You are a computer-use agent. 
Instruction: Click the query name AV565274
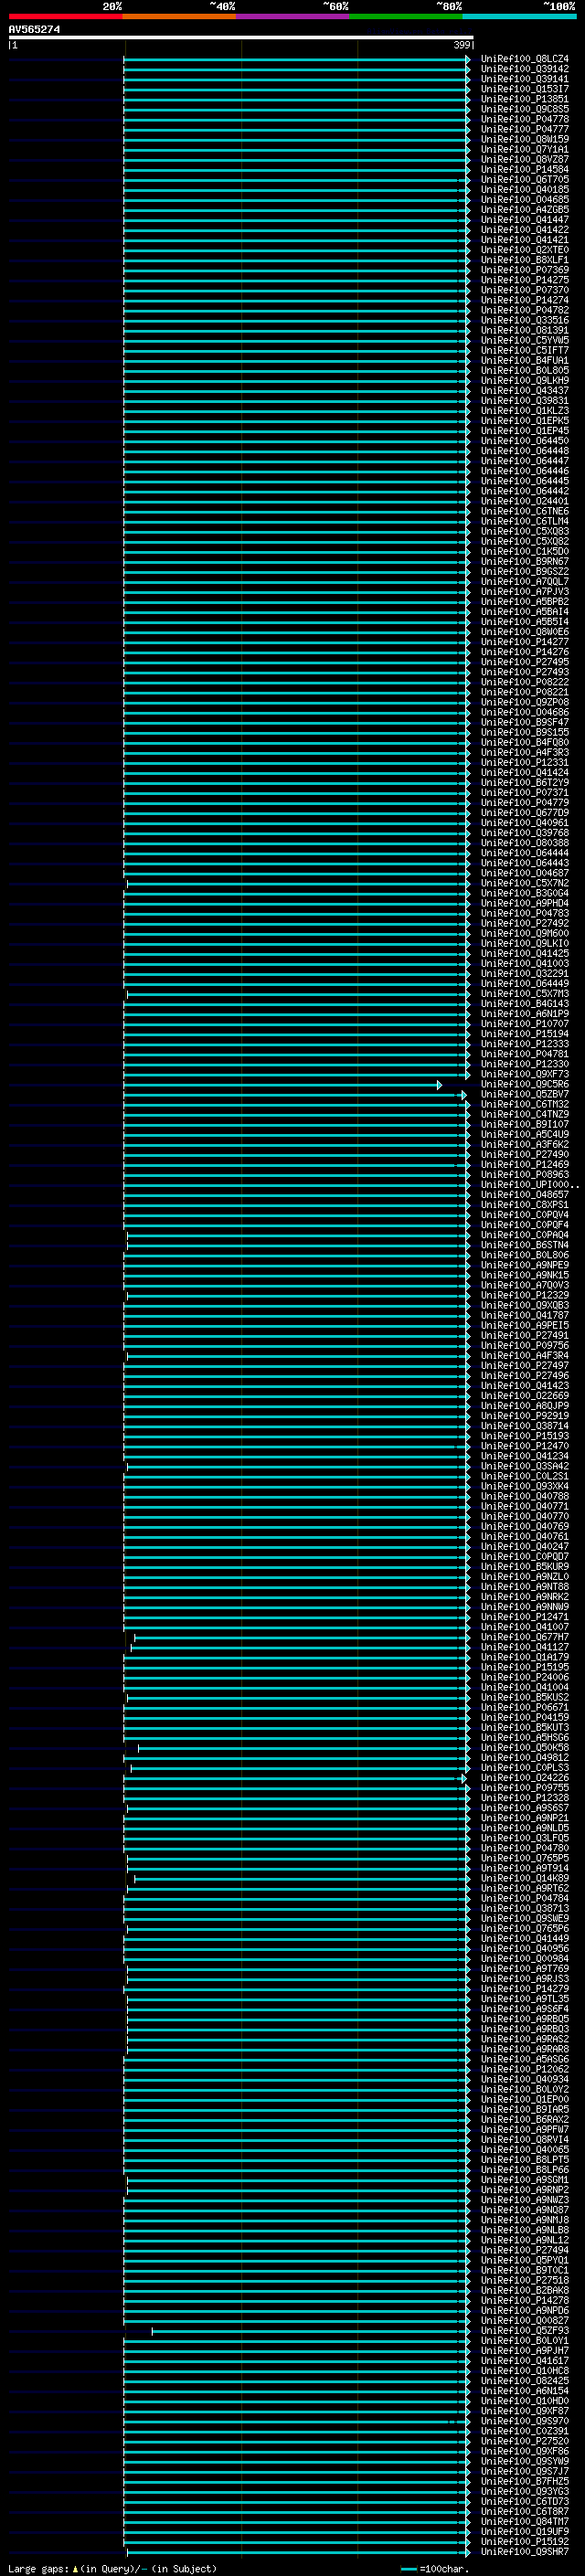35,30
